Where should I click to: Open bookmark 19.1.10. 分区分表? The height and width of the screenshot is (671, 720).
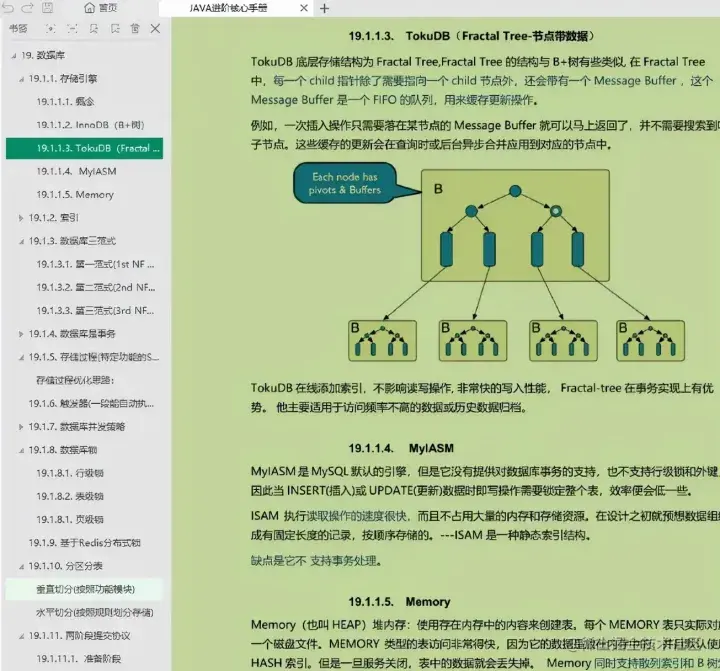click(66, 566)
